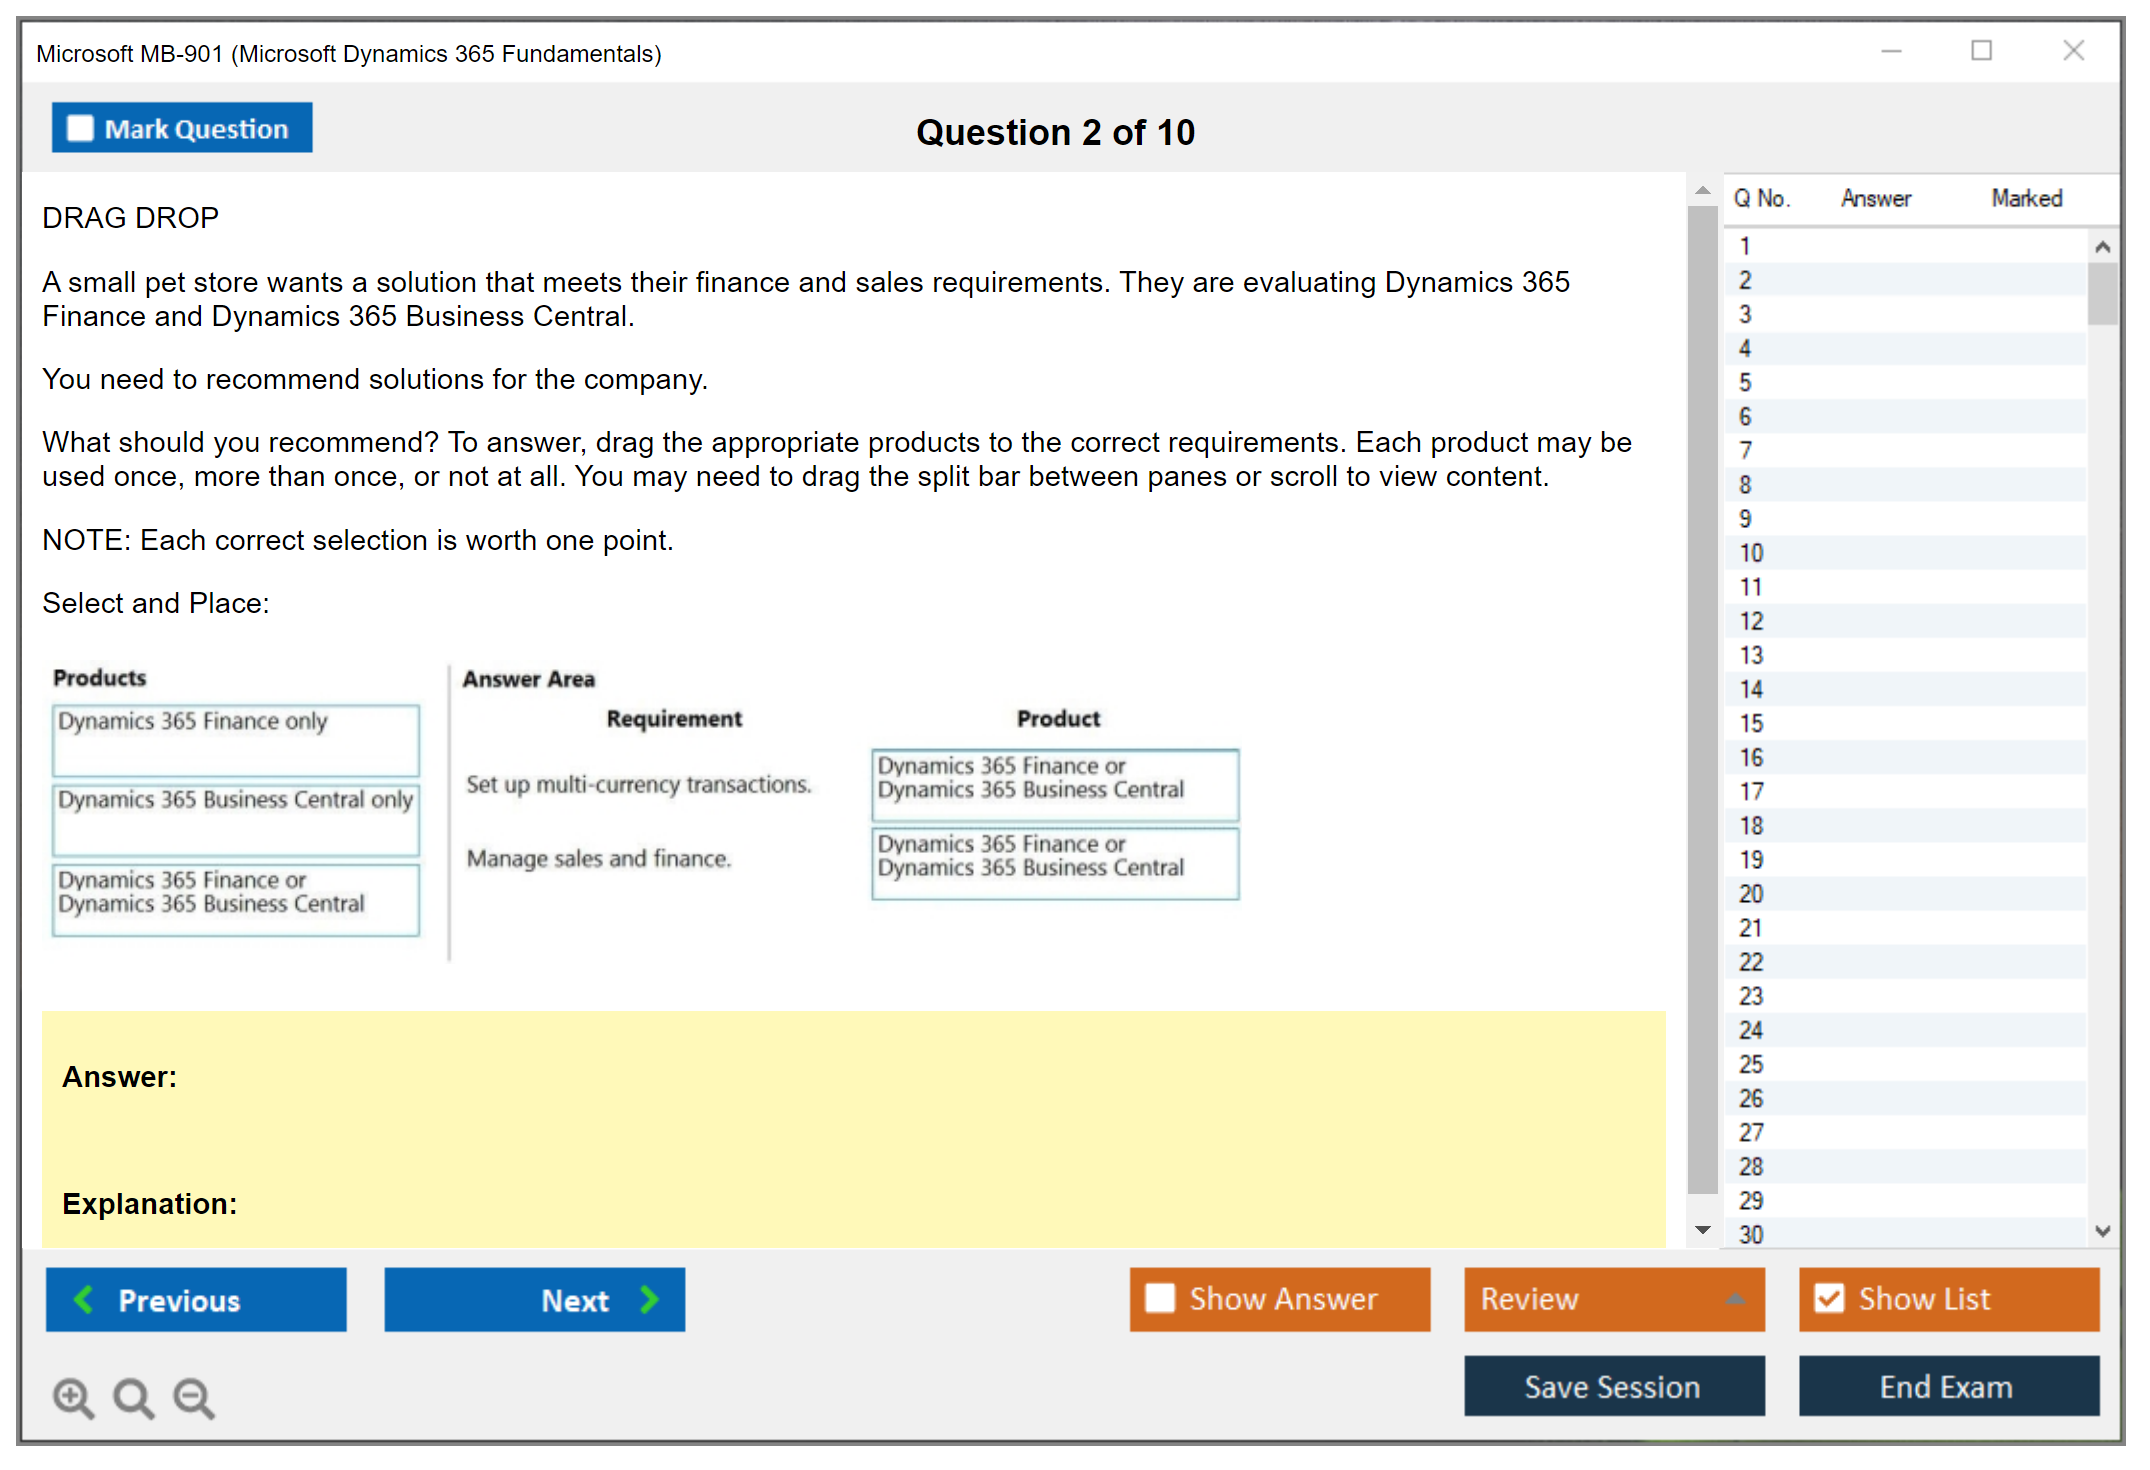Click the green left arrow on Previous

coord(84,1299)
